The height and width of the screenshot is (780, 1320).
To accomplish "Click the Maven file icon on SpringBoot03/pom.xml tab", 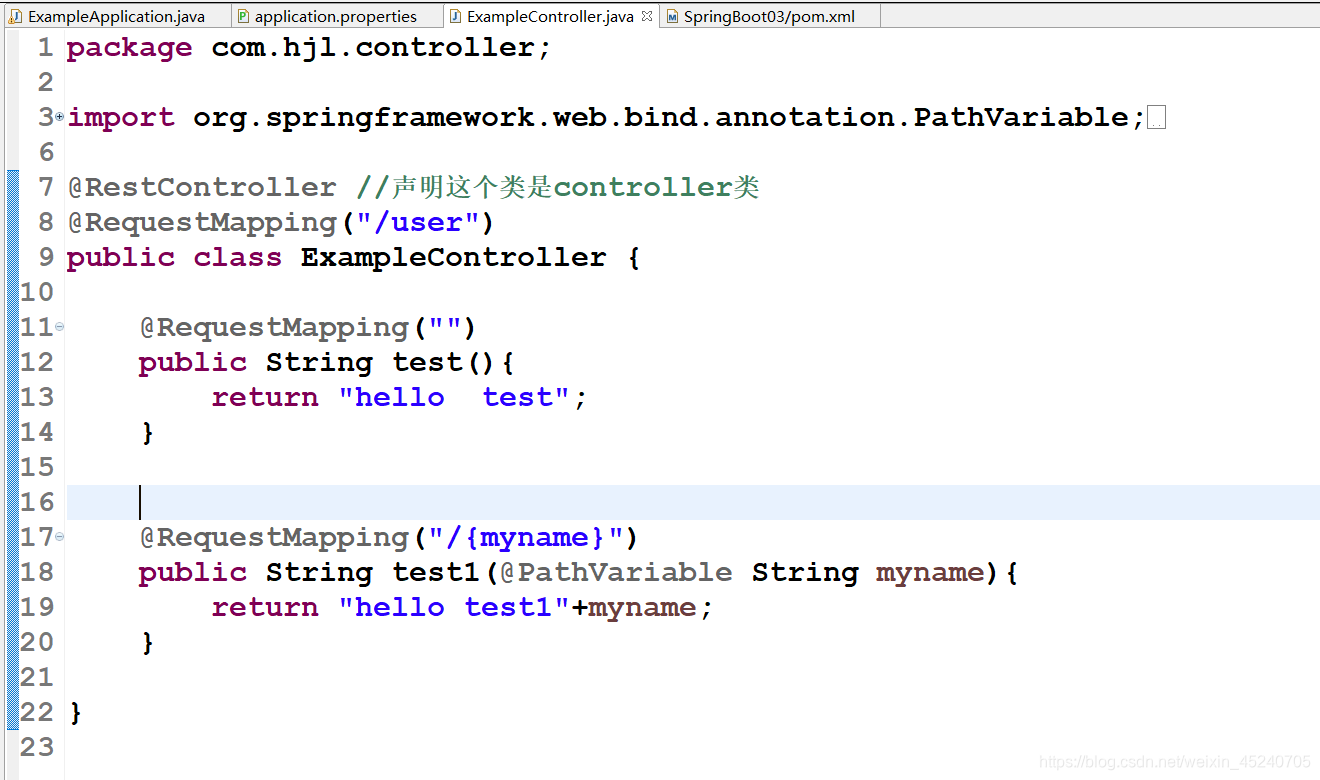I will coord(669,15).
